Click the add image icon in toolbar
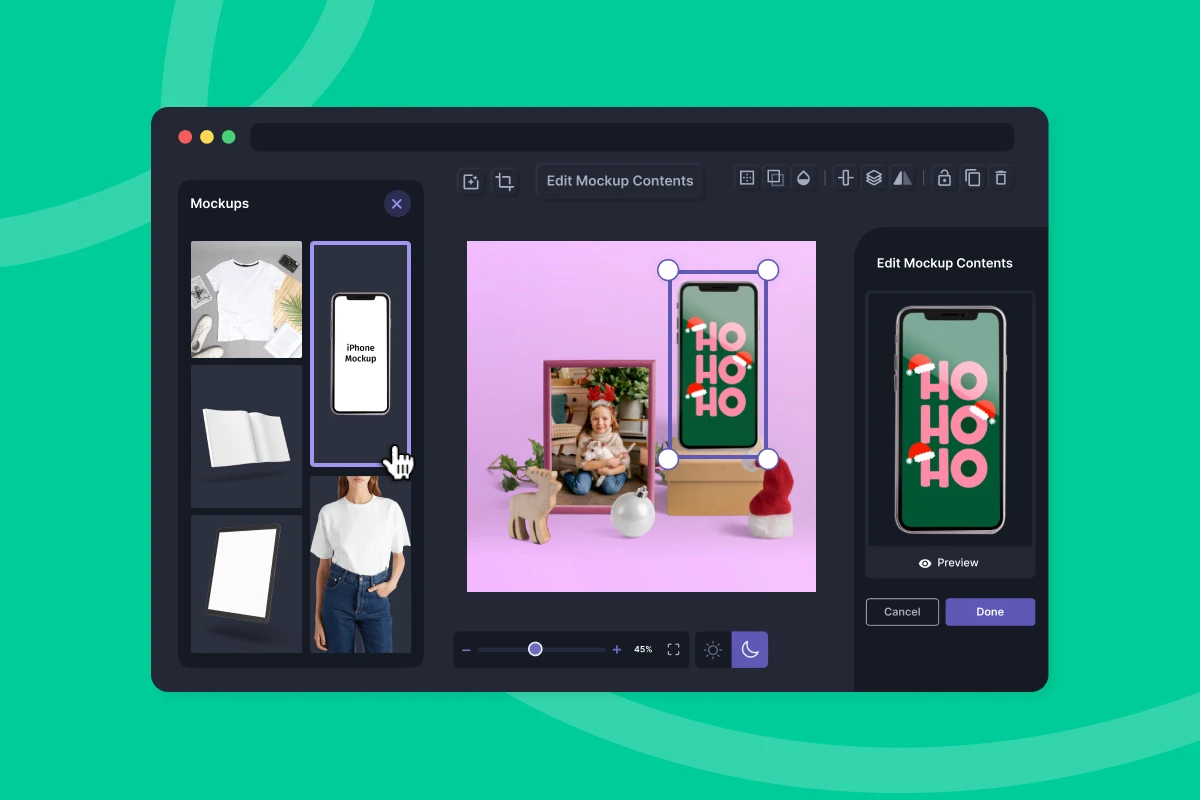The height and width of the screenshot is (800, 1200). point(471,181)
